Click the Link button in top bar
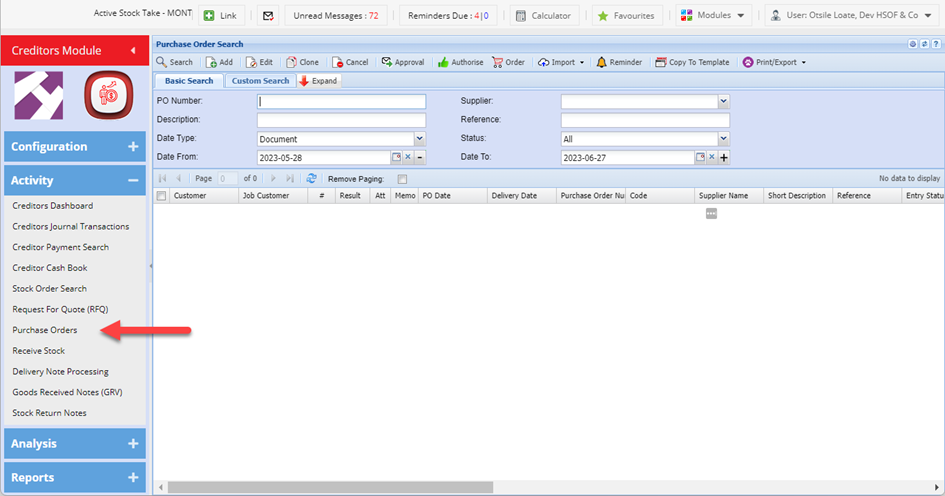Viewport: 945px width, 496px height. [x=221, y=16]
